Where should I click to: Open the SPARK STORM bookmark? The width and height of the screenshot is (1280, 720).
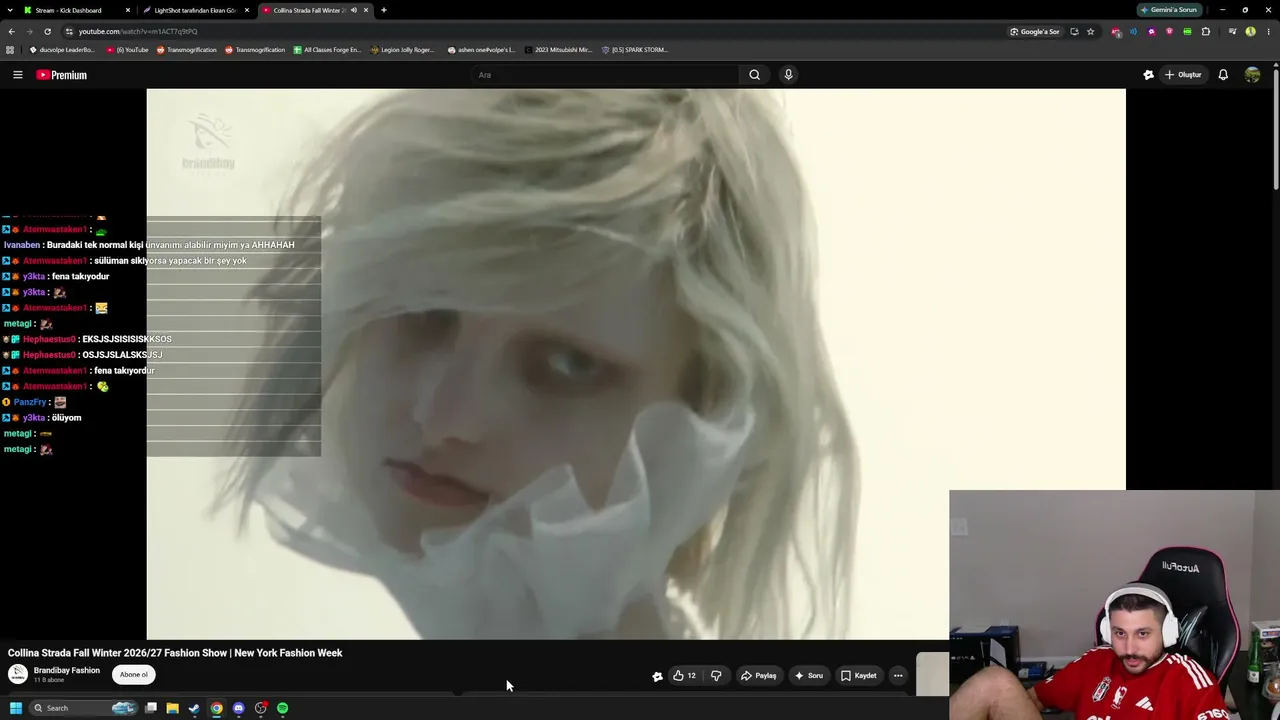click(x=634, y=49)
